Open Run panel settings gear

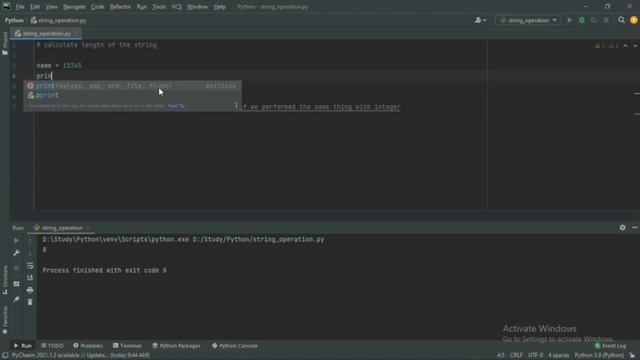click(622, 227)
